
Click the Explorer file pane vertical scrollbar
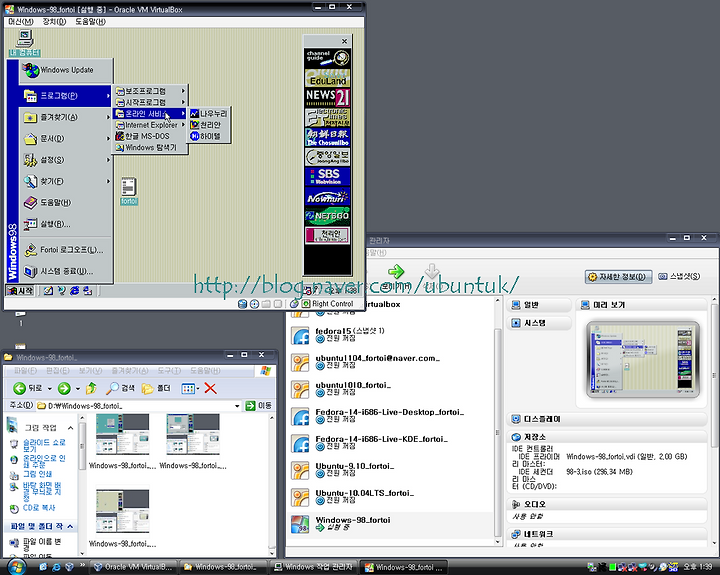click(272, 485)
